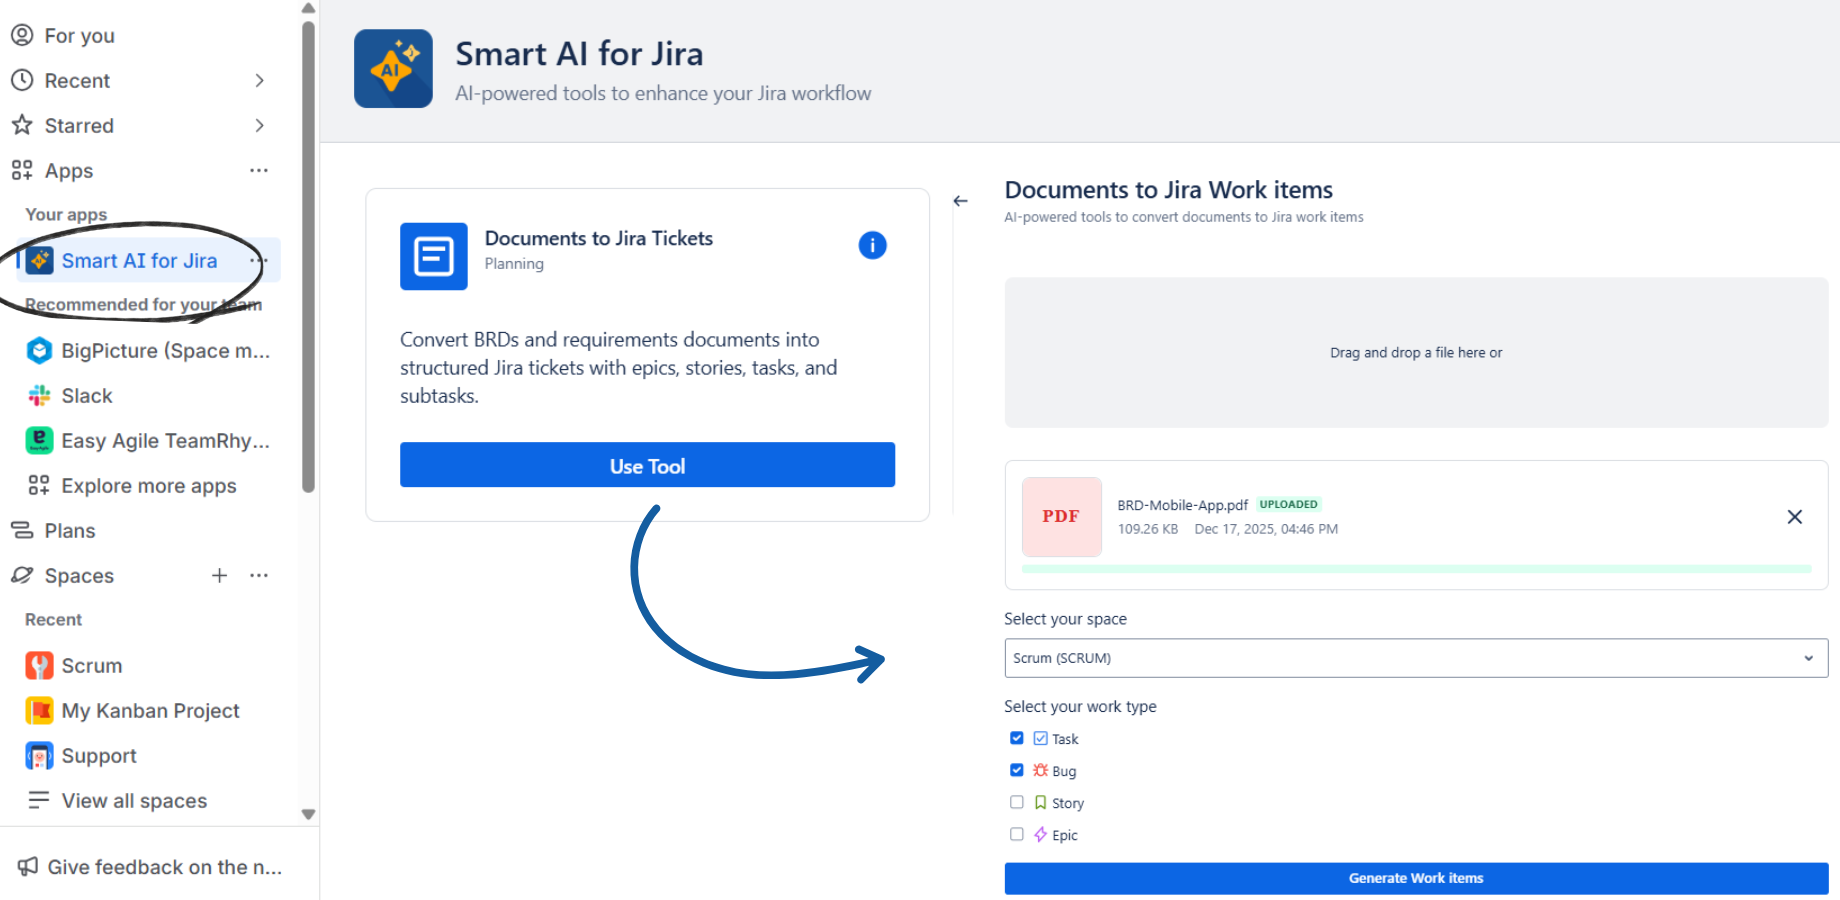Enable the Story work type
The height and width of the screenshot is (900, 1840).
[1017, 802]
